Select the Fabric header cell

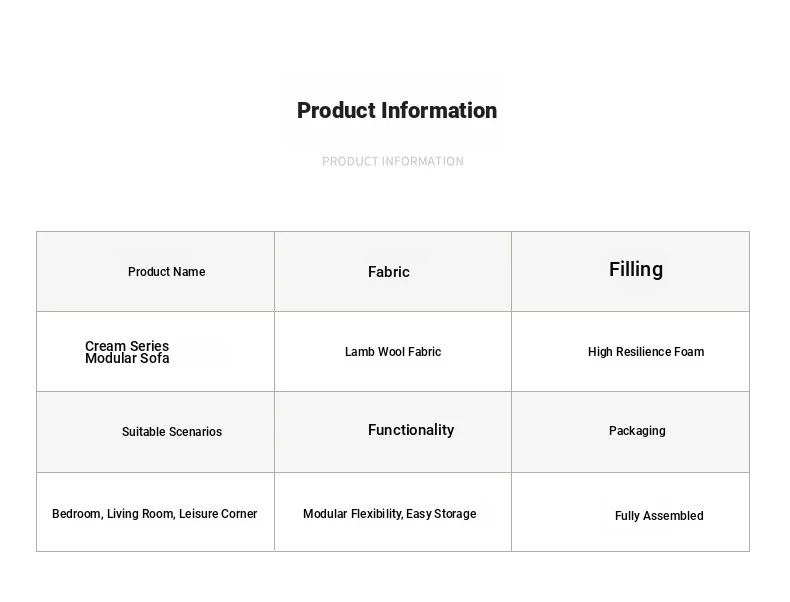tap(393, 272)
